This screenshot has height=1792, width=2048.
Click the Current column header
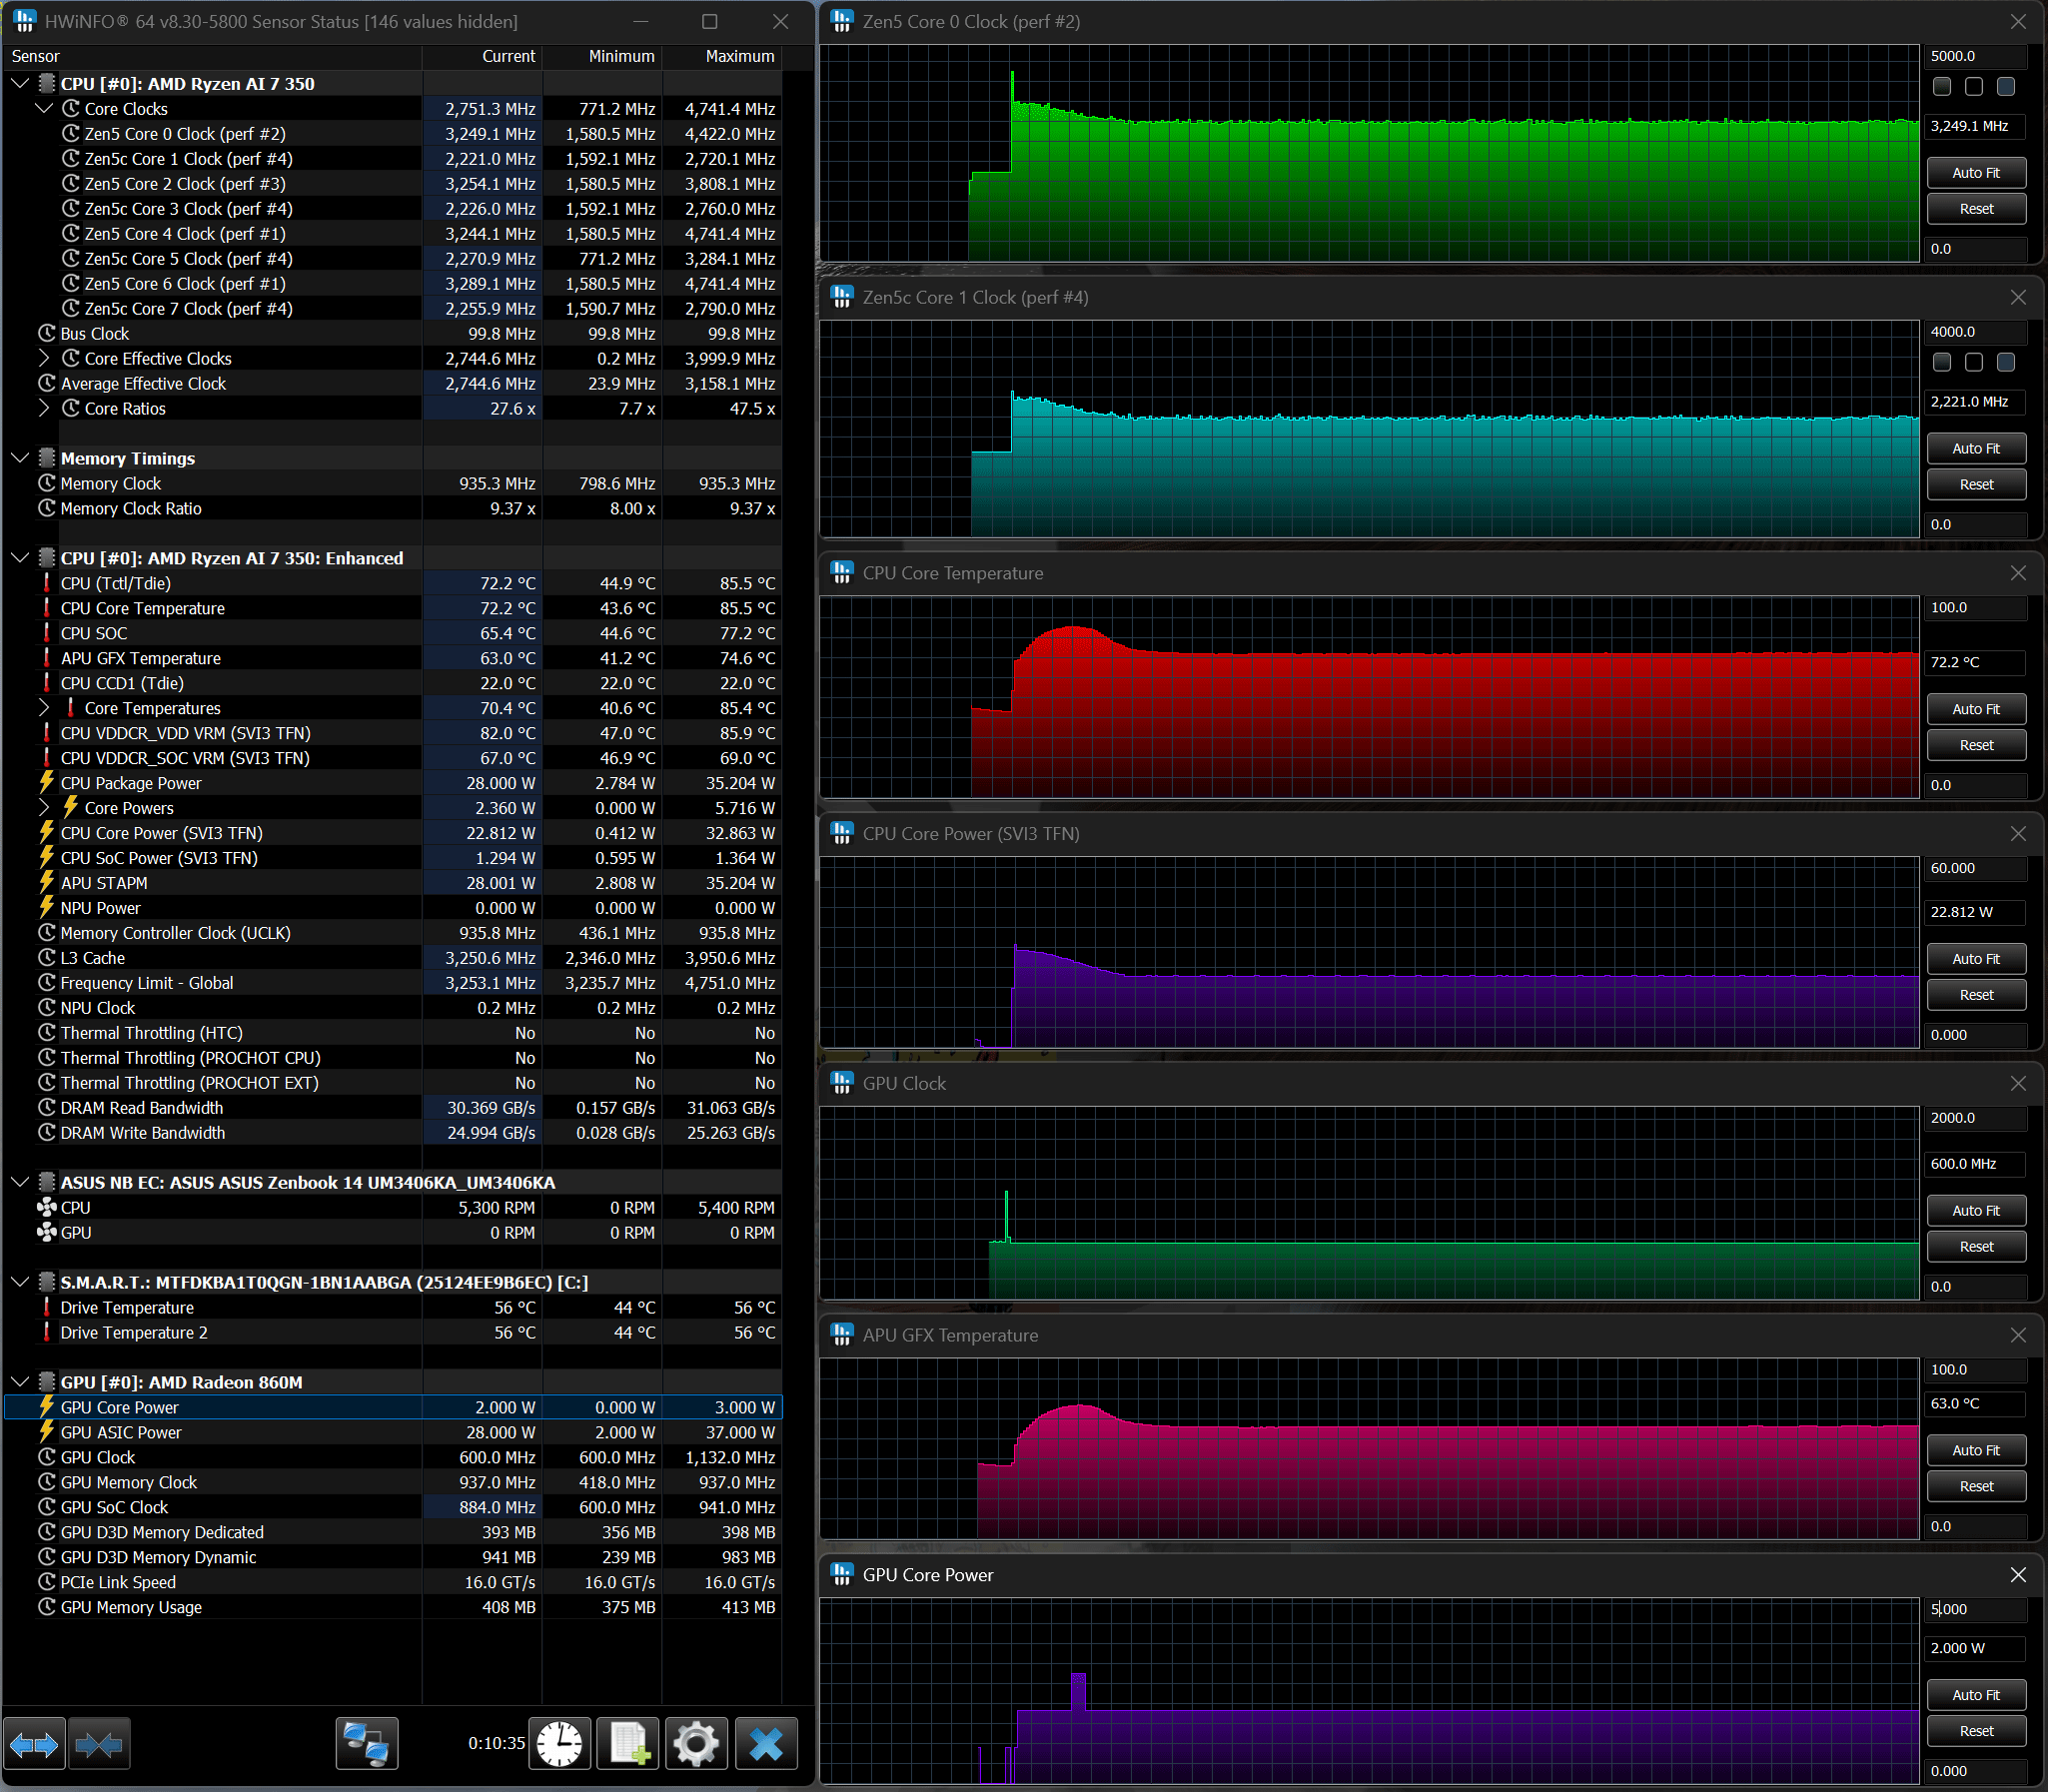[482, 56]
